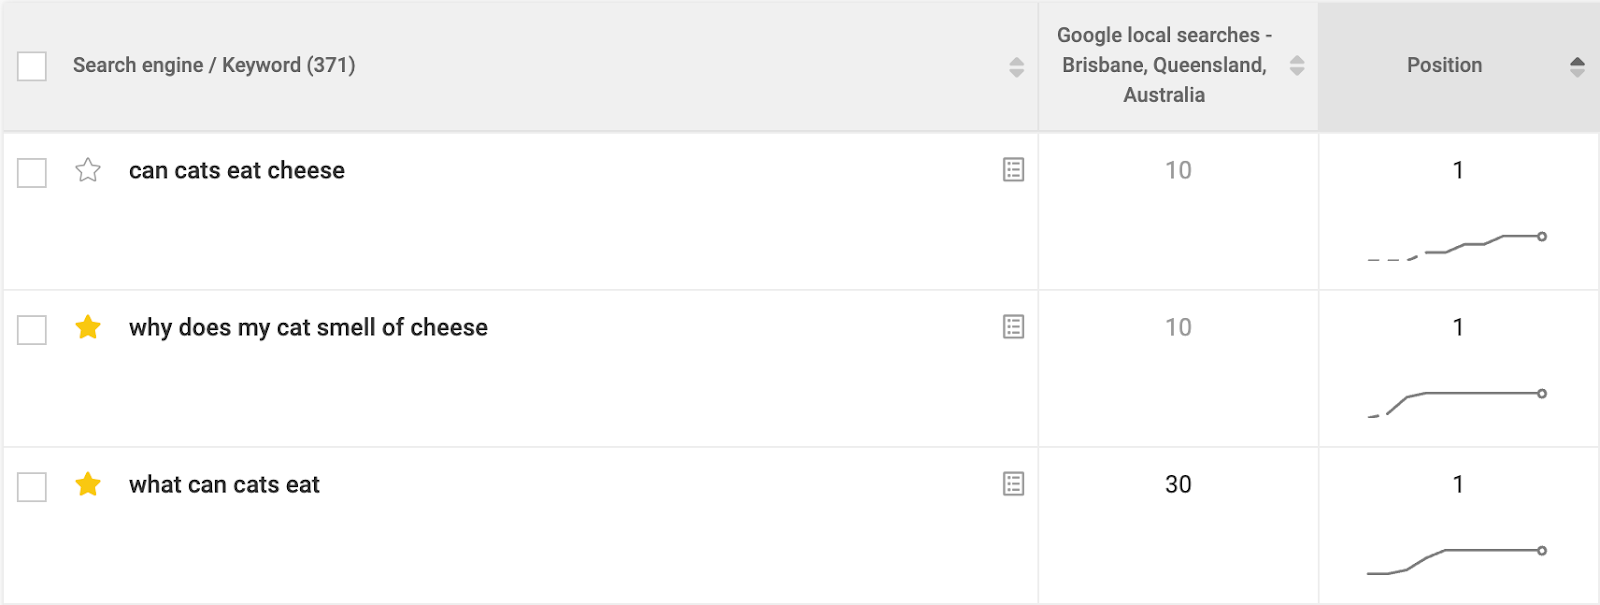Image resolution: width=1600 pixels, height=605 pixels.
Task: Unstar 'why does my cat smell of cheese'
Action: click(x=88, y=327)
